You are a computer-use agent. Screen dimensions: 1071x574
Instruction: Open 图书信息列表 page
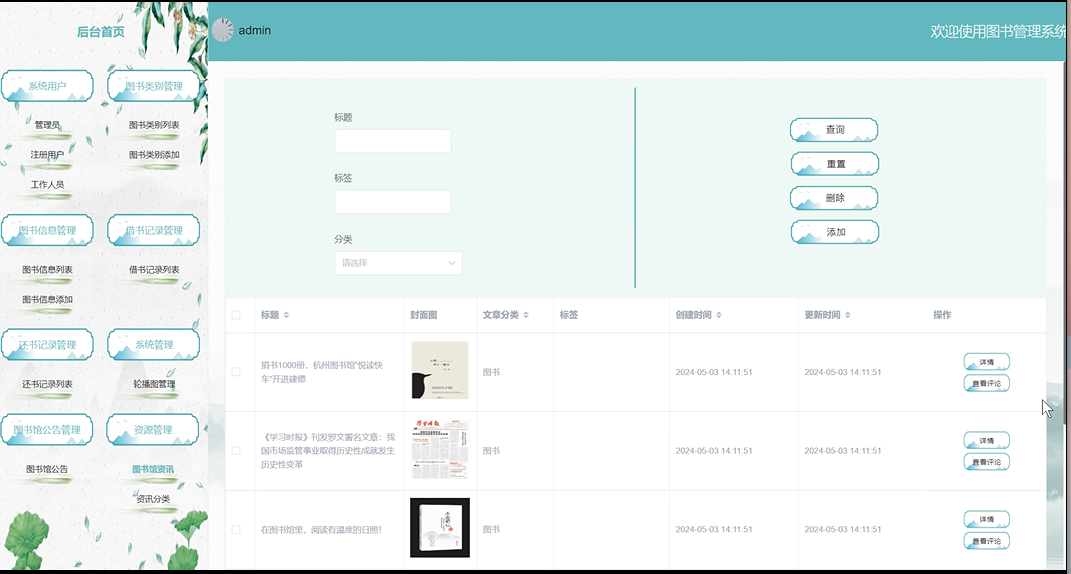click(47, 269)
